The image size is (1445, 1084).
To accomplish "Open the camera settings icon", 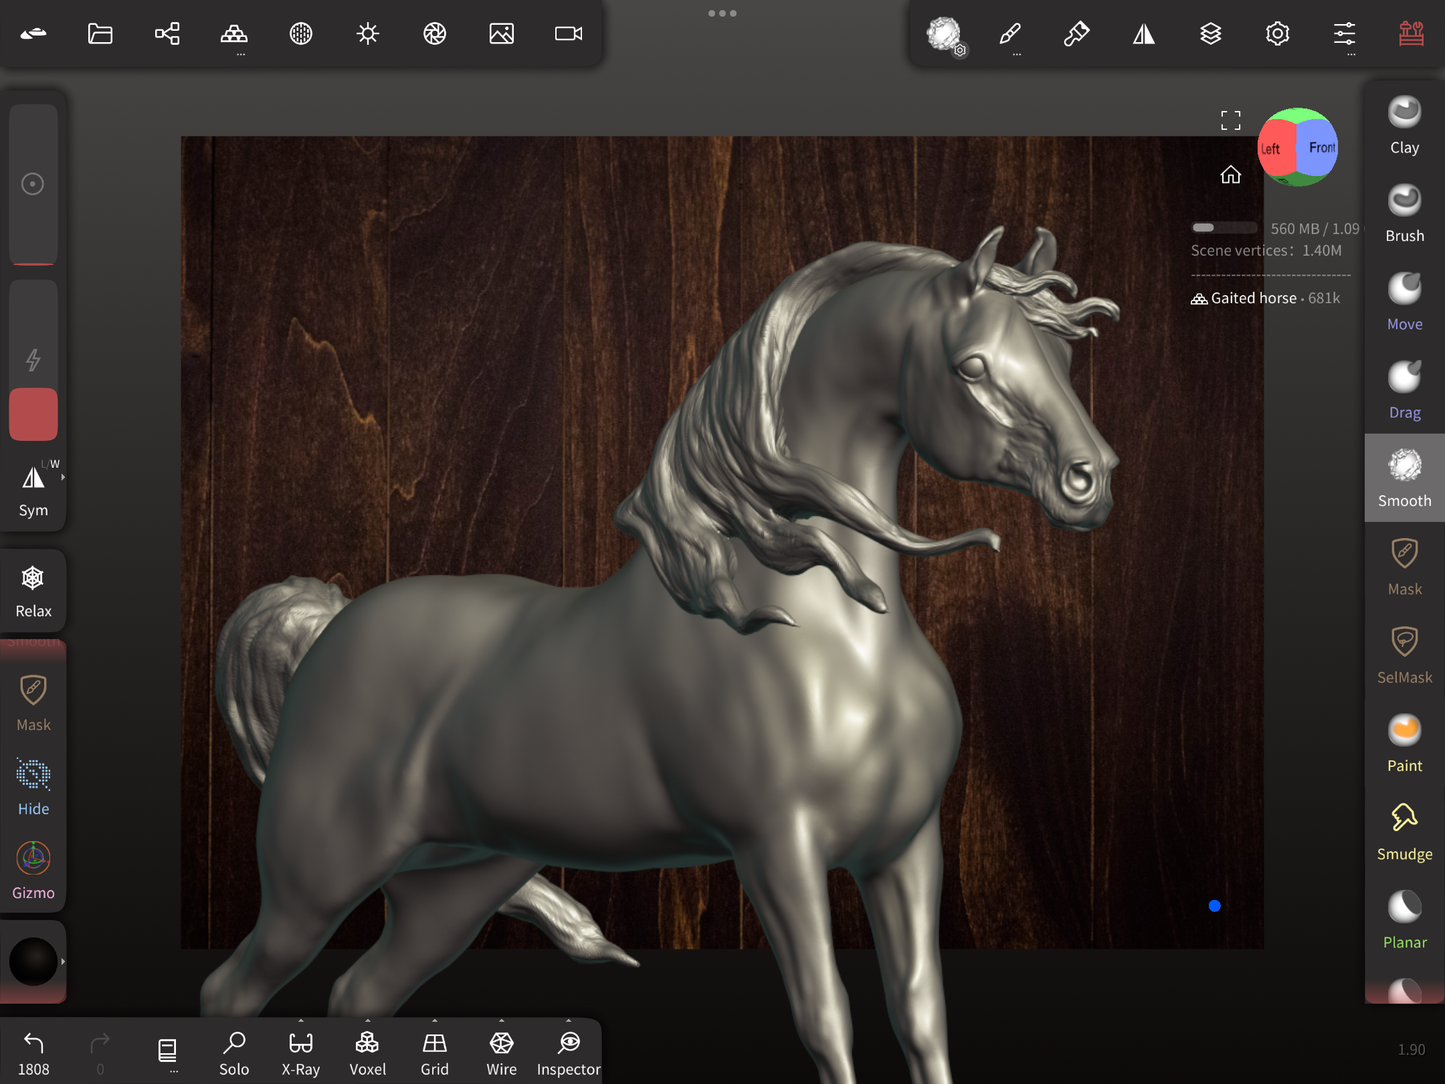I will coord(568,34).
